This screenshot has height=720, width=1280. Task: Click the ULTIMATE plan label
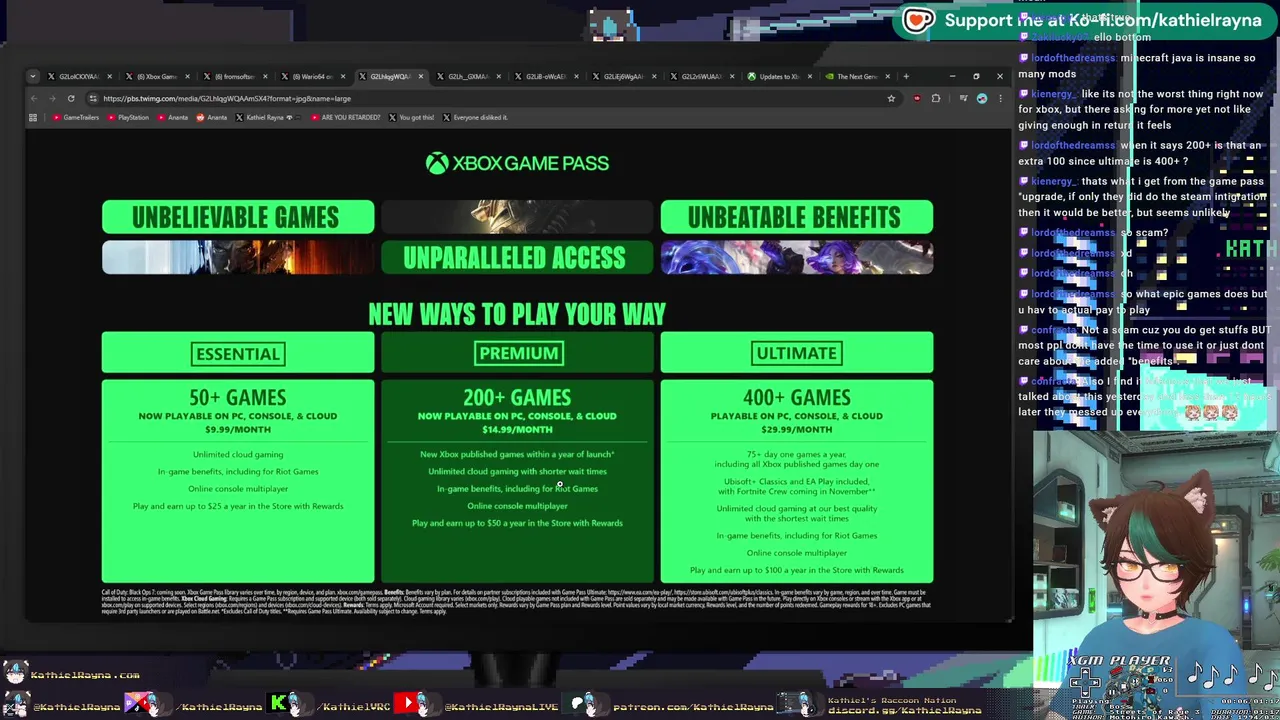click(797, 353)
